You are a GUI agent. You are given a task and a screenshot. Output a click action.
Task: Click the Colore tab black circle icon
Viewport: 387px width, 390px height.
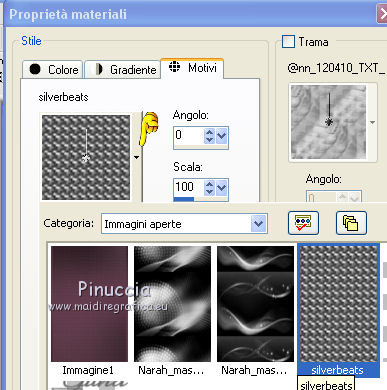(x=35, y=69)
